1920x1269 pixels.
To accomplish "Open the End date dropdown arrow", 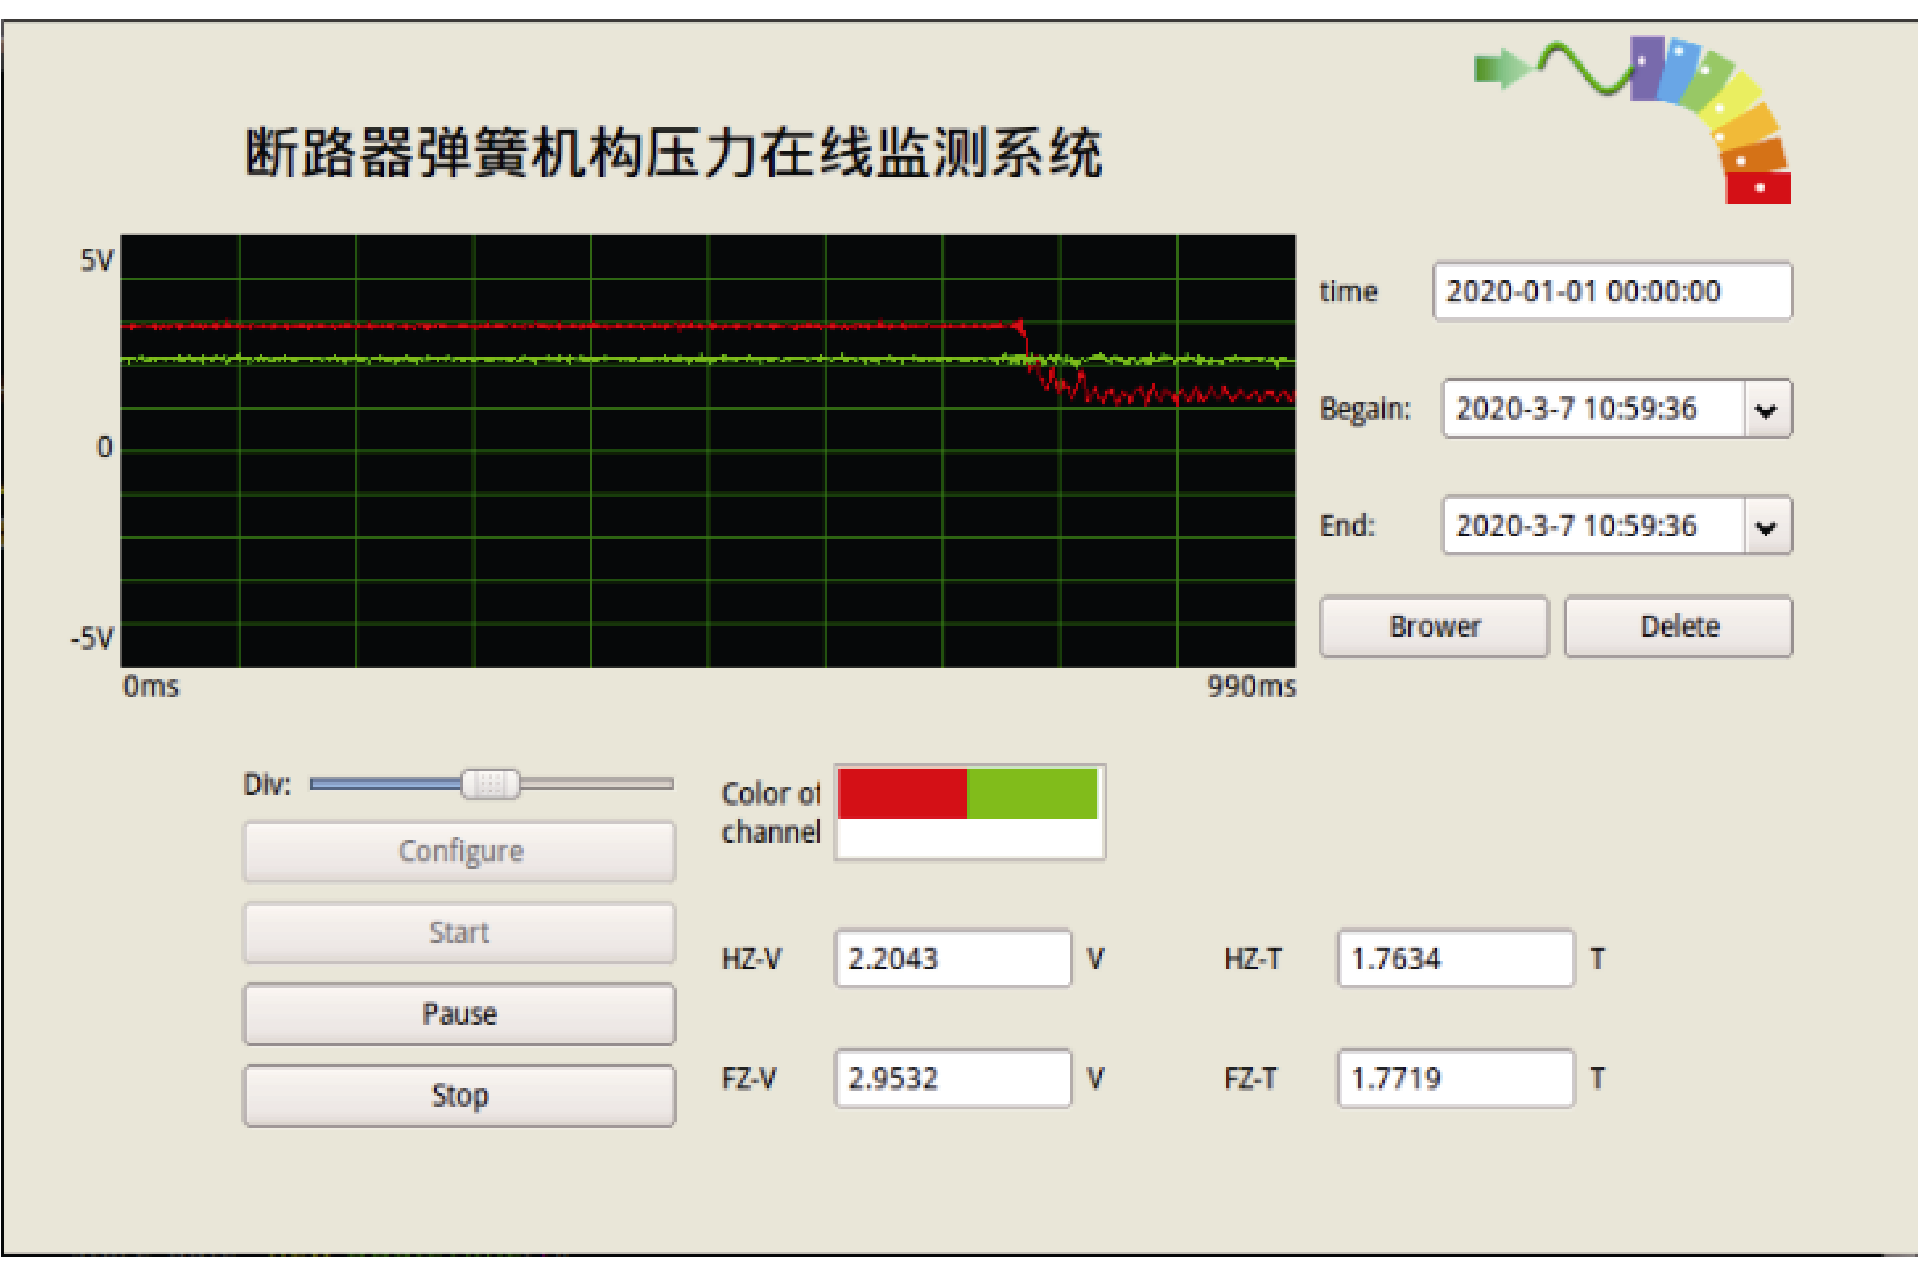I will pyautogui.click(x=1766, y=527).
